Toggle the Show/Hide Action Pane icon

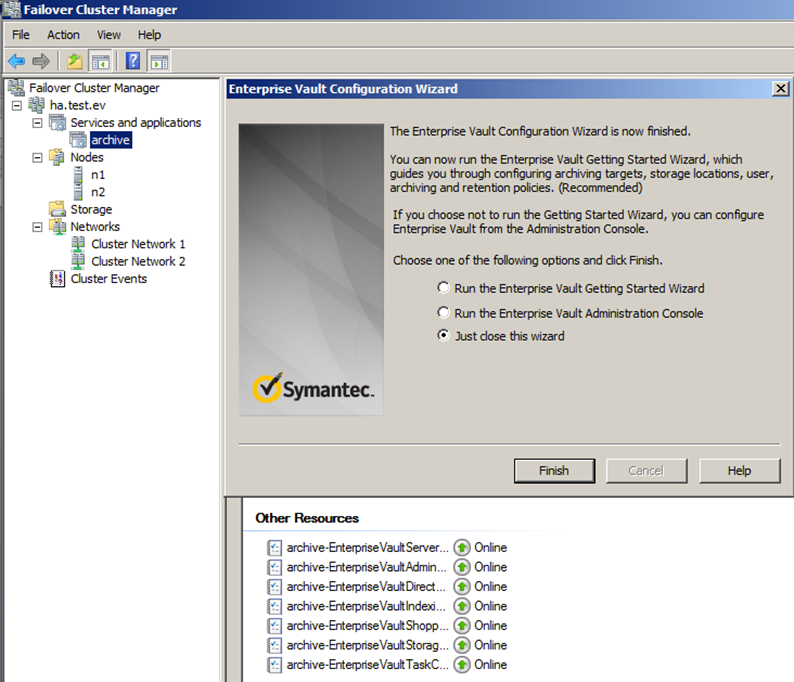[x=159, y=61]
